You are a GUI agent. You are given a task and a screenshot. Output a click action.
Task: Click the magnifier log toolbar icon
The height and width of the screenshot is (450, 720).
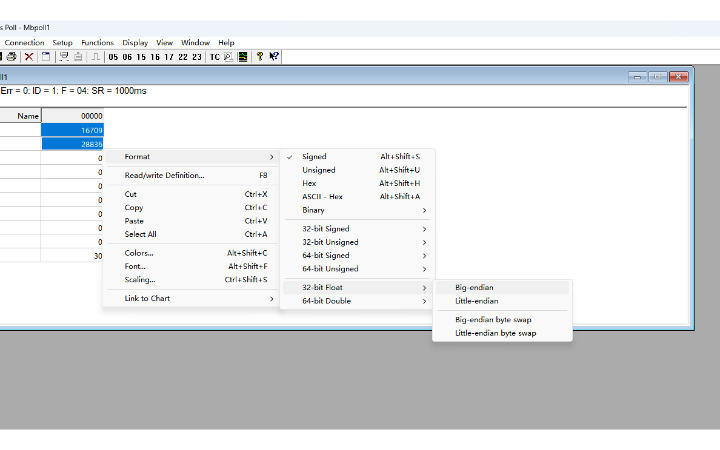pyautogui.click(x=228, y=56)
